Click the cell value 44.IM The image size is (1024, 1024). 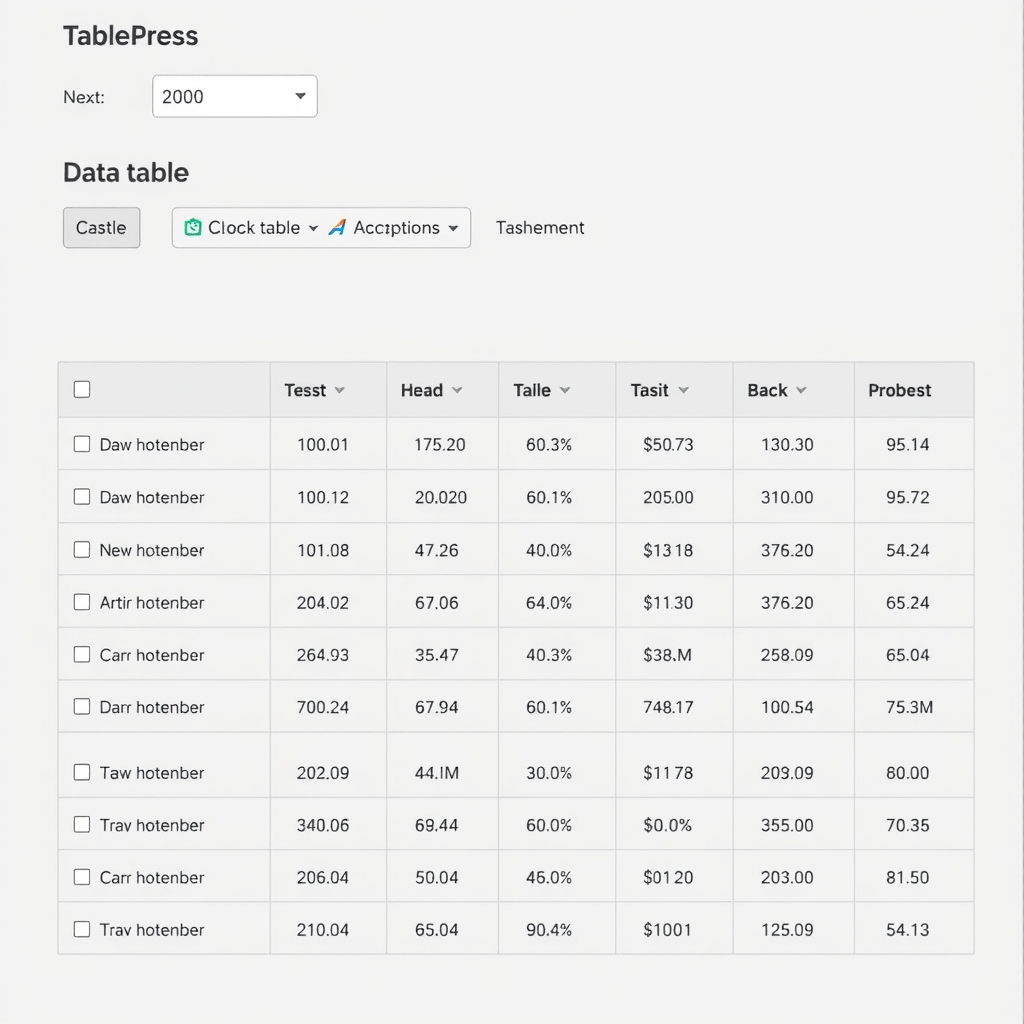tap(437, 773)
